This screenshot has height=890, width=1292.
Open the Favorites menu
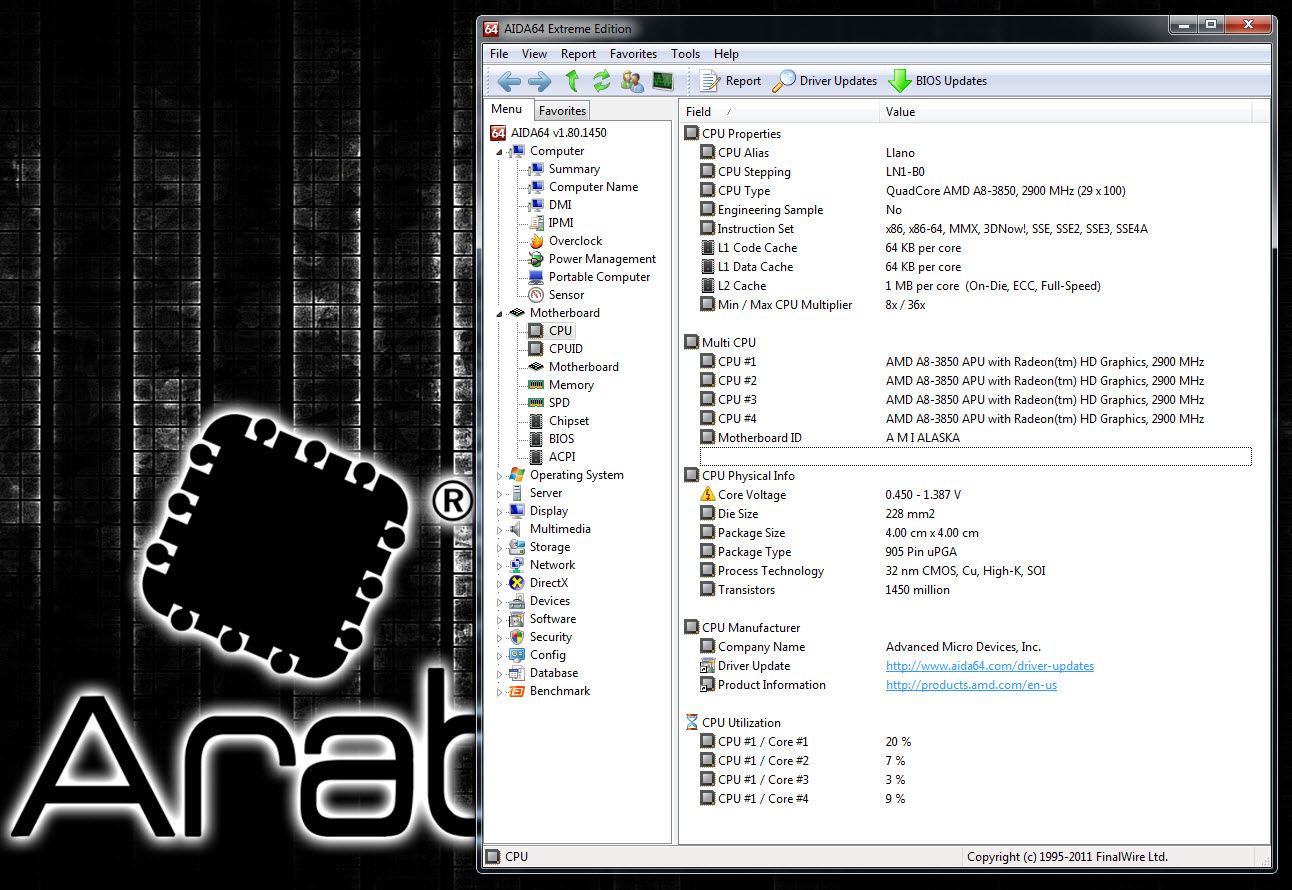pyautogui.click(x=633, y=54)
